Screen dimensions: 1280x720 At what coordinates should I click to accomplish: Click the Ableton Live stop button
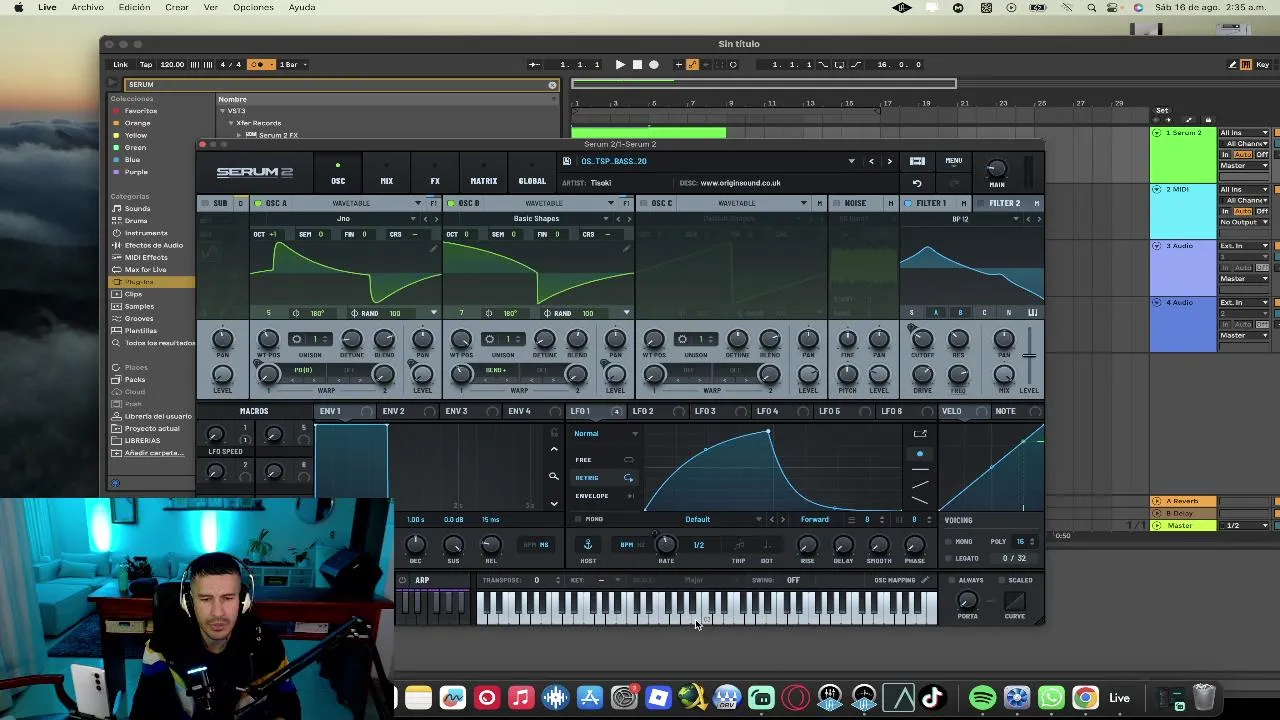(x=637, y=64)
